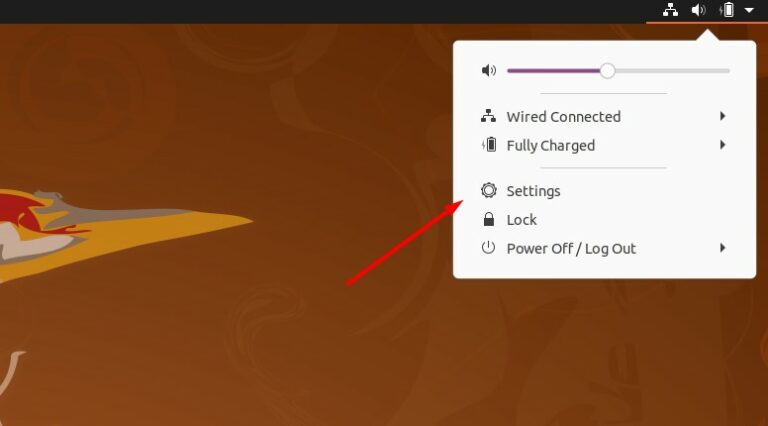
Task: Click the battery icon in top bar
Action: pos(727,10)
